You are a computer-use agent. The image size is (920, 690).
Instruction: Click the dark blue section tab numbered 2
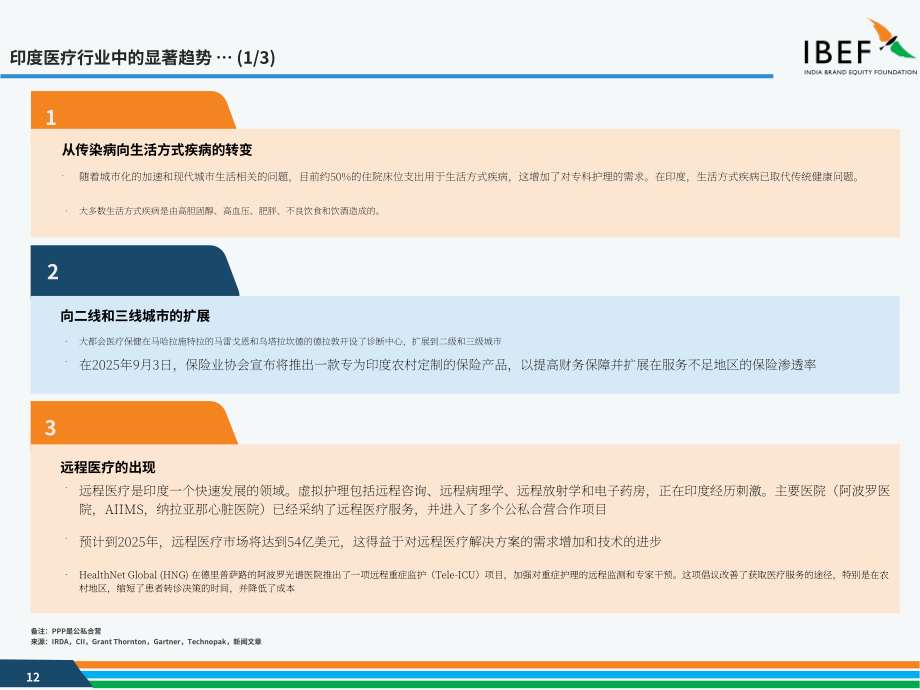[134, 270]
